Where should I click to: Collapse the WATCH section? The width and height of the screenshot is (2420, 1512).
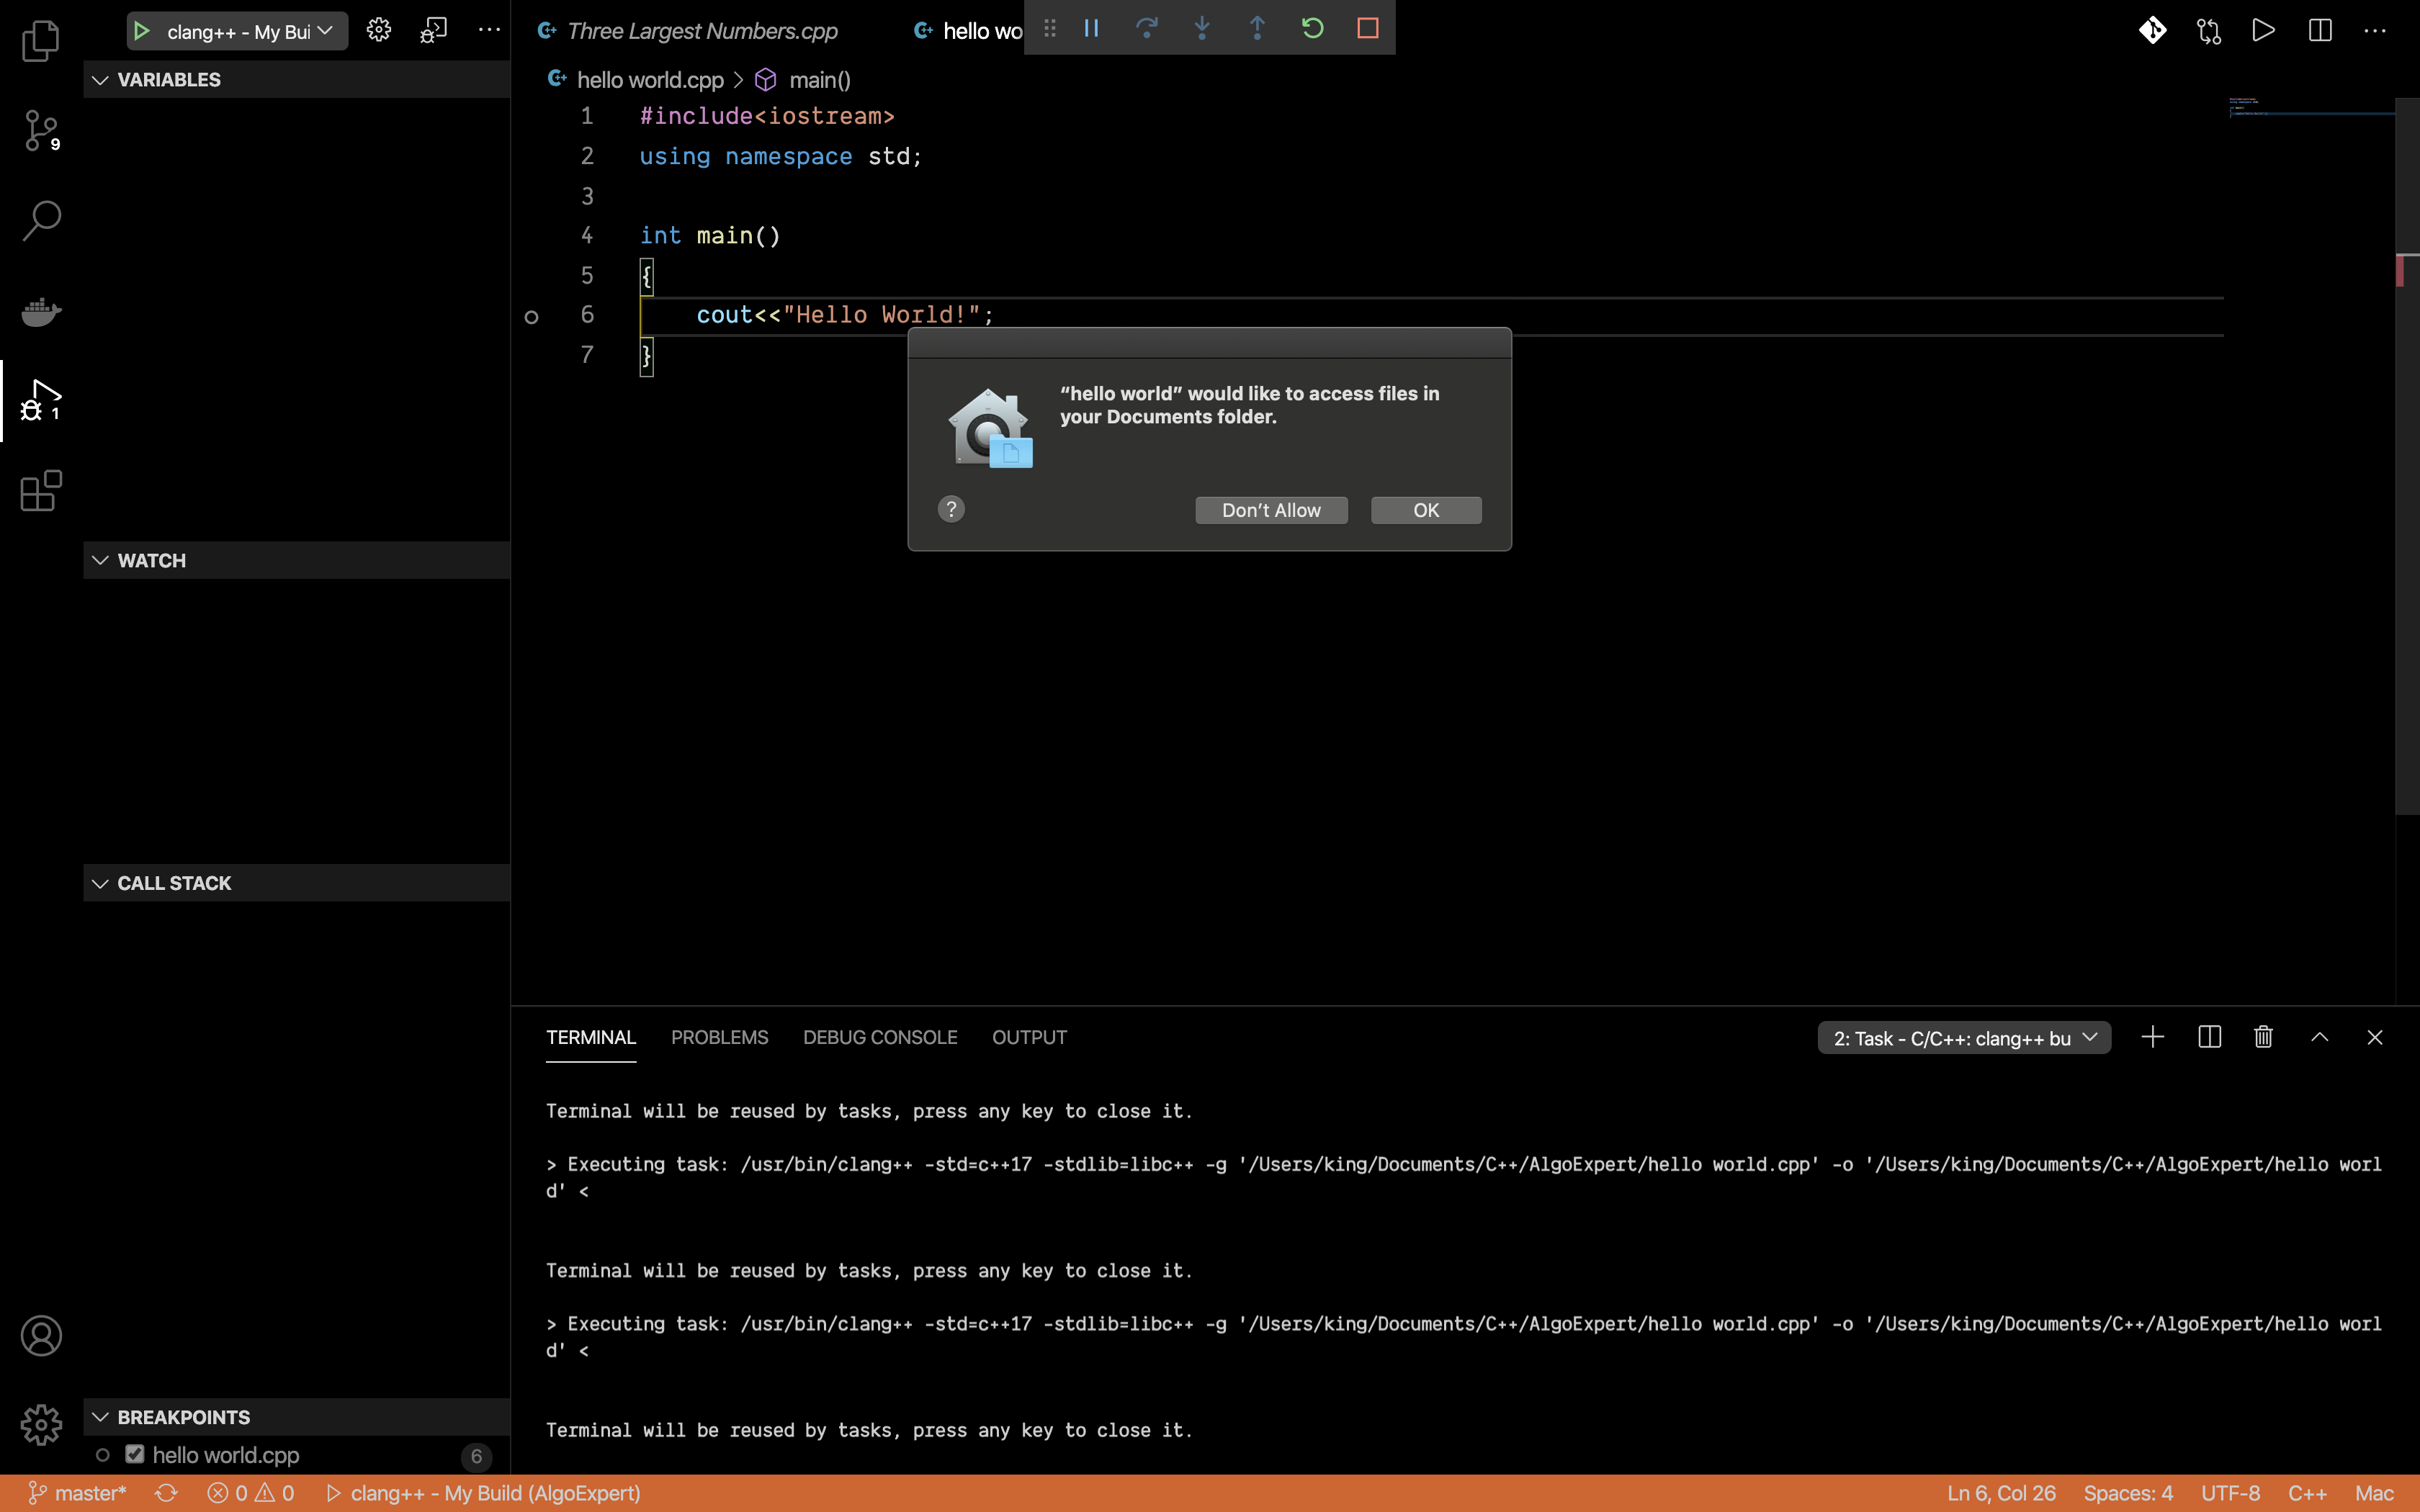point(297,560)
